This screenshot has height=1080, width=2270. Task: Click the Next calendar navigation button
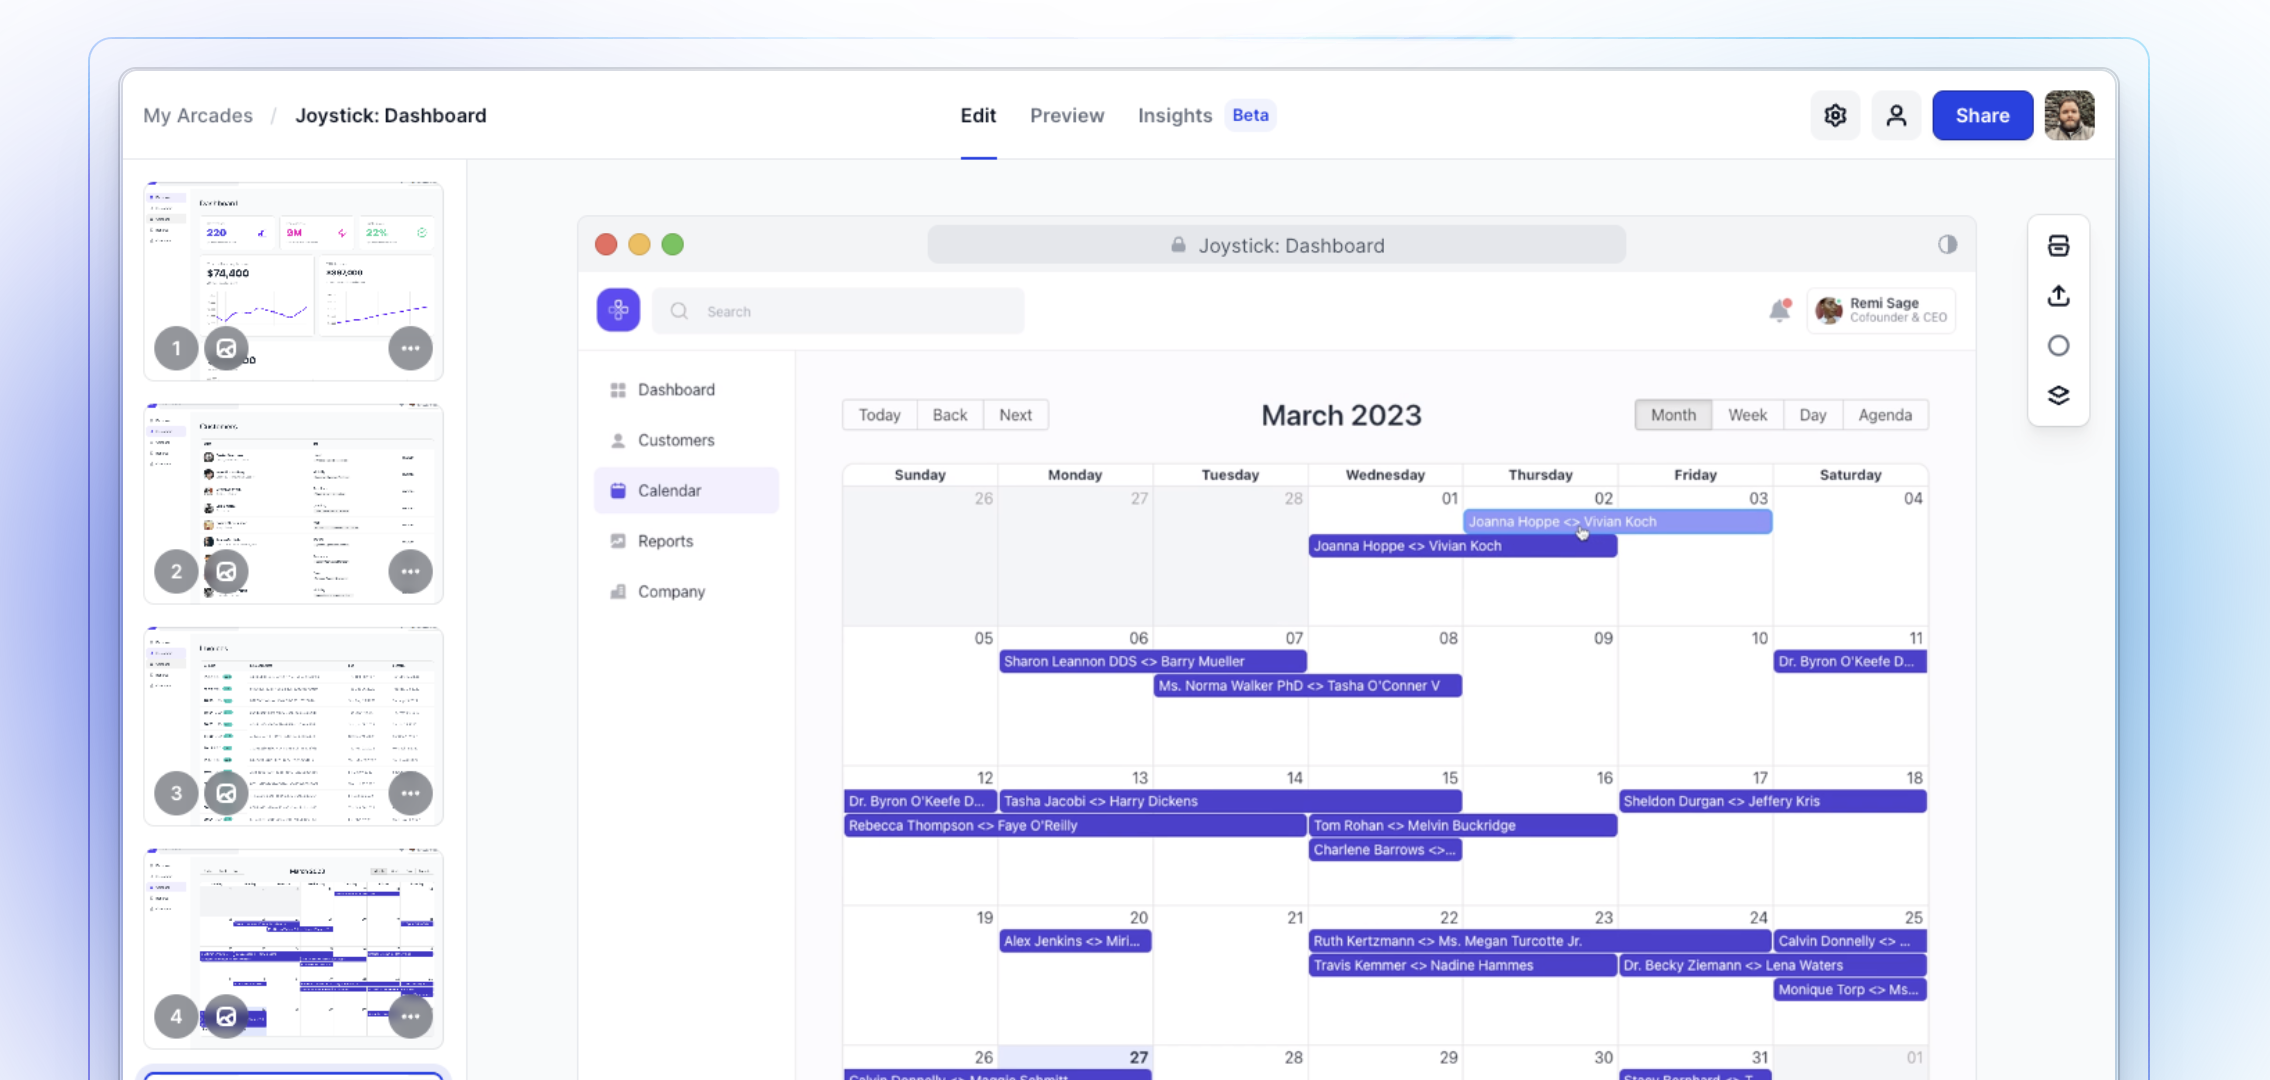[x=1015, y=415]
